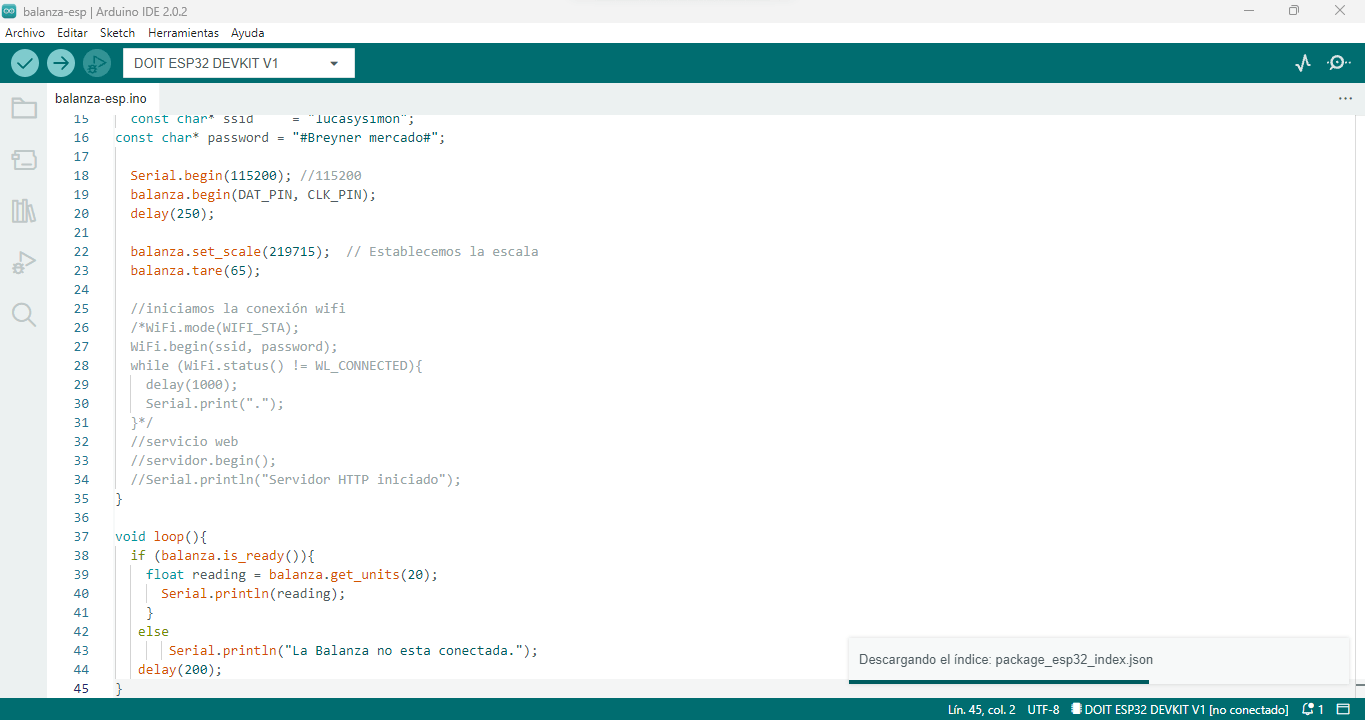Click the UTF-8 encoding indicator
1365x720 pixels.
click(1043, 709)
